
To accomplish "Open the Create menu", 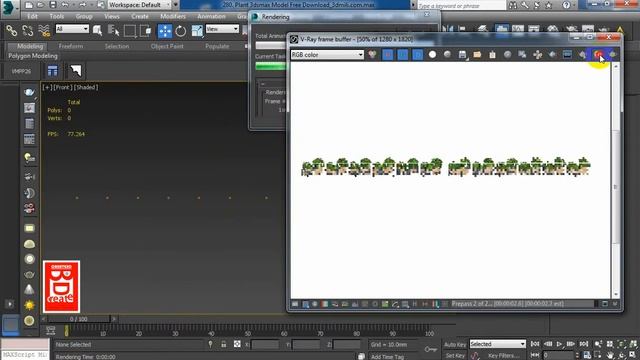I will [140, 16].
